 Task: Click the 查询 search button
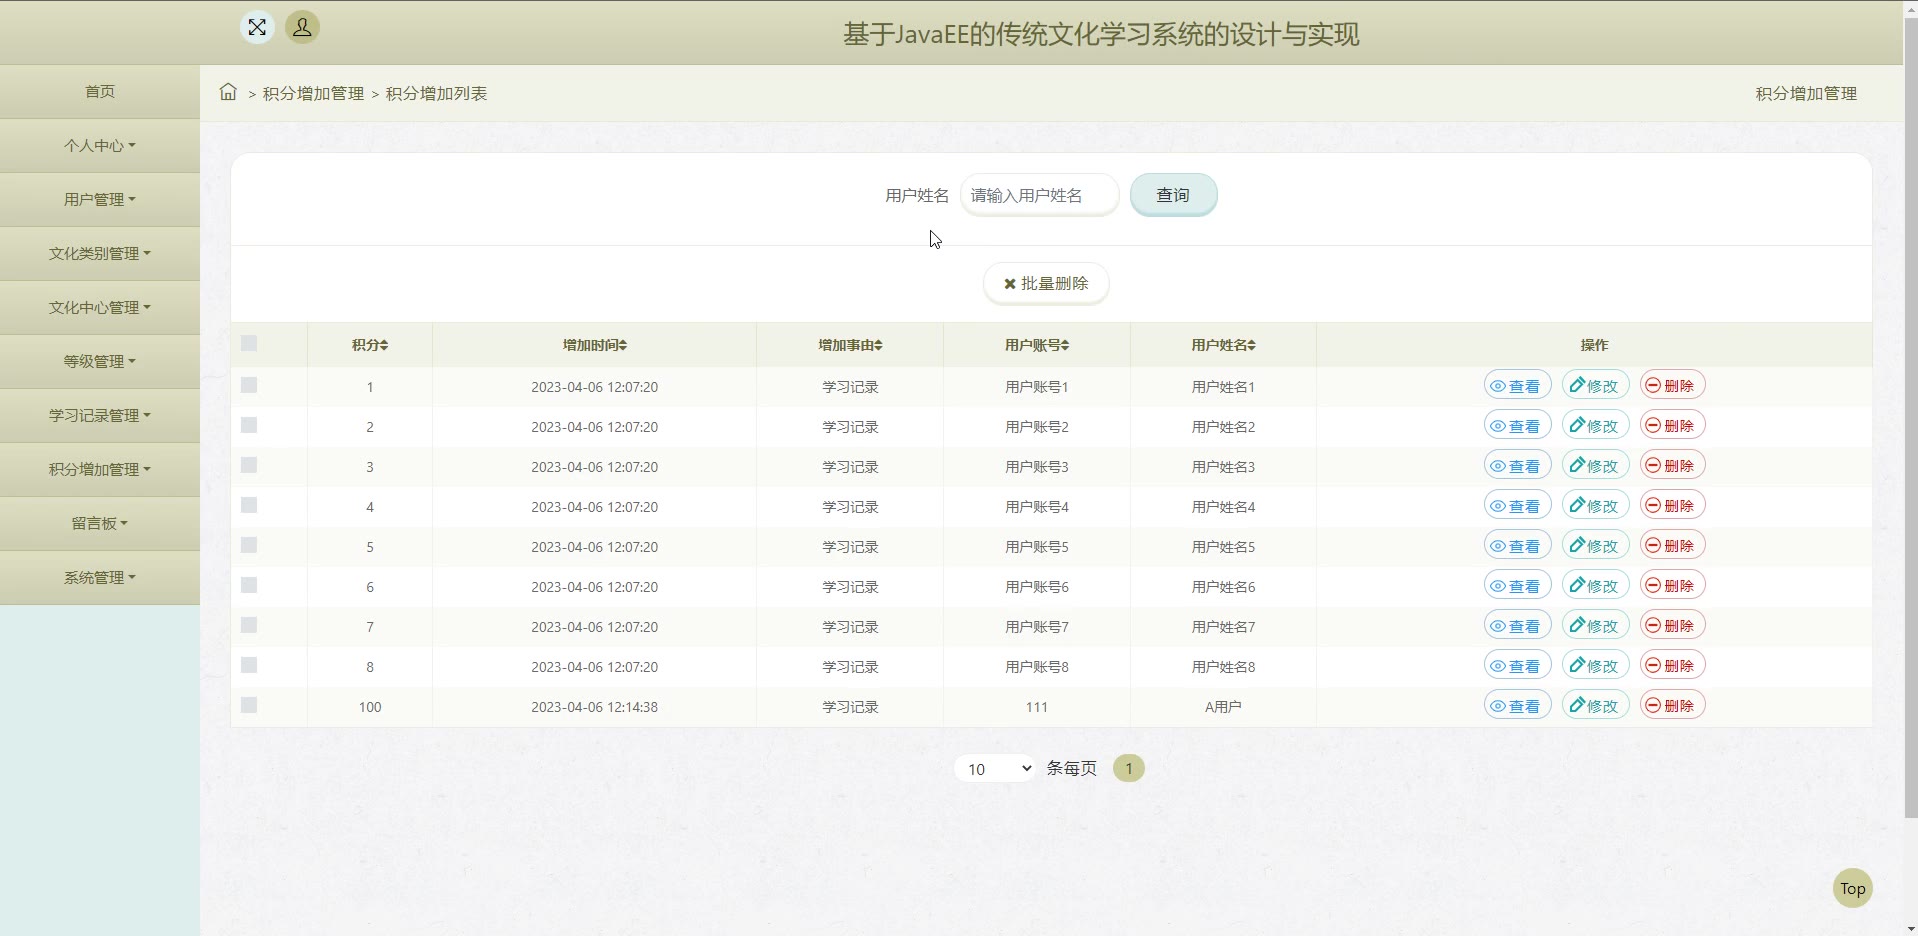(x=1173, y=195)
